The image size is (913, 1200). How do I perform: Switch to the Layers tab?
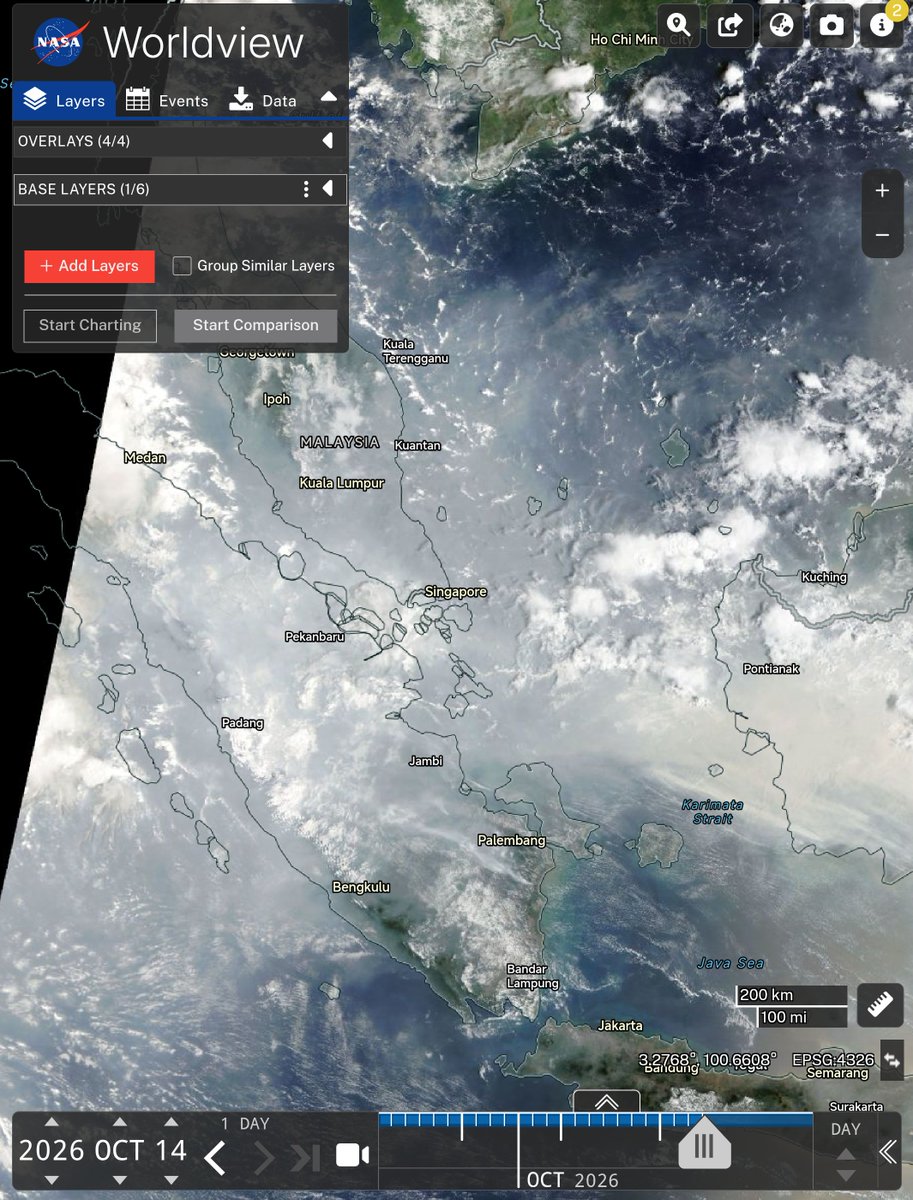65,100
